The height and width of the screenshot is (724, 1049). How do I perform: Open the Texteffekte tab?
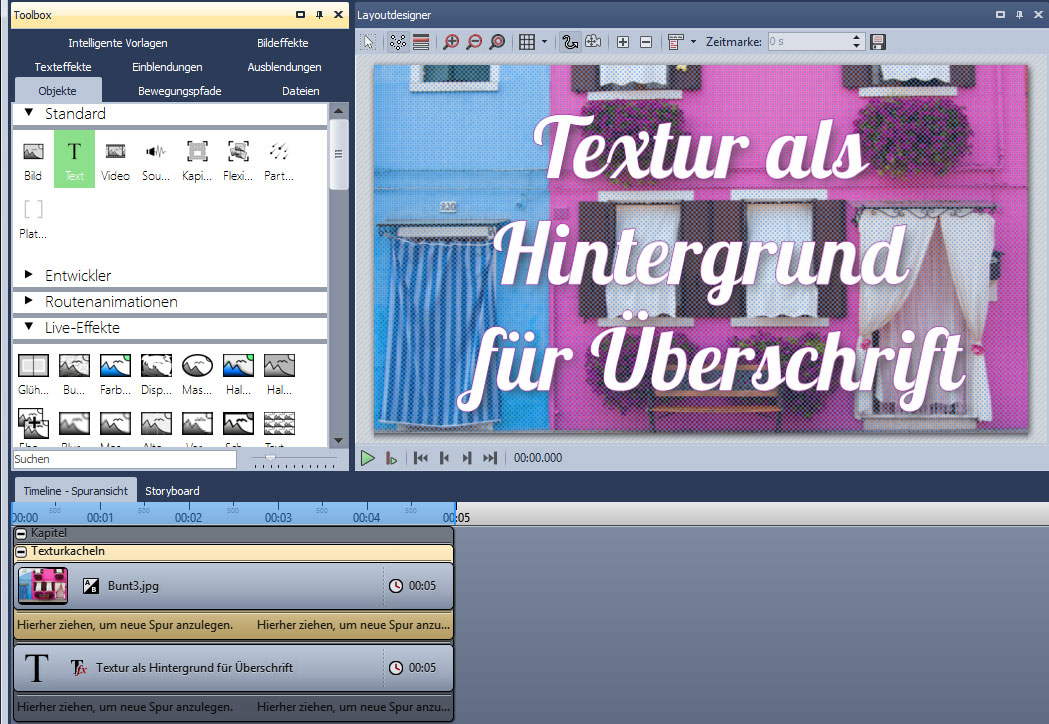coord(63,67)
